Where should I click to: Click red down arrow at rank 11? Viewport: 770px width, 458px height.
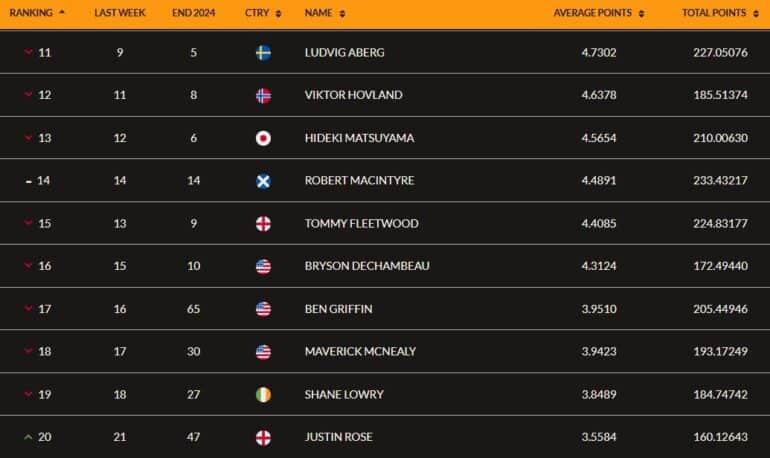click(x=28, y=52)
